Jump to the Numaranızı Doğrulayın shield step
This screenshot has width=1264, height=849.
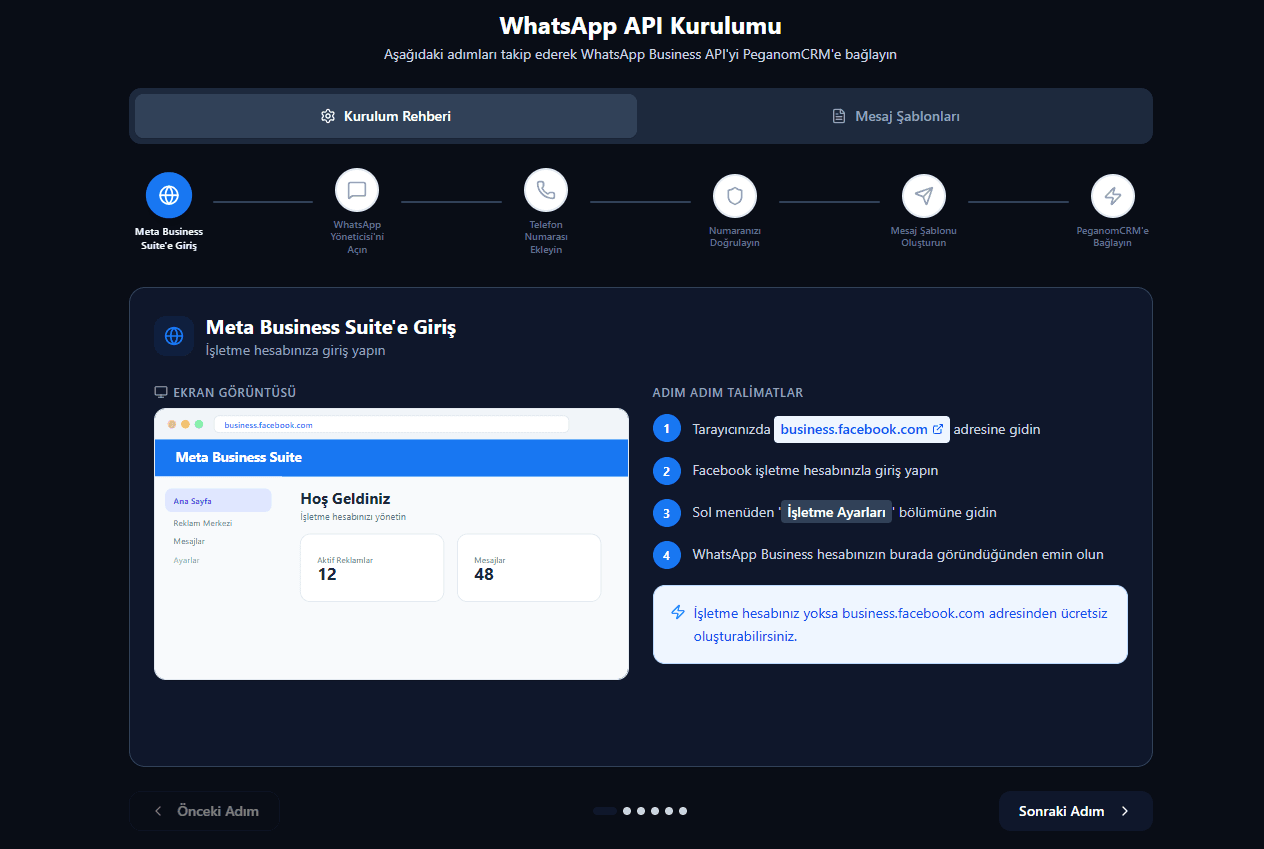point(735,196)
